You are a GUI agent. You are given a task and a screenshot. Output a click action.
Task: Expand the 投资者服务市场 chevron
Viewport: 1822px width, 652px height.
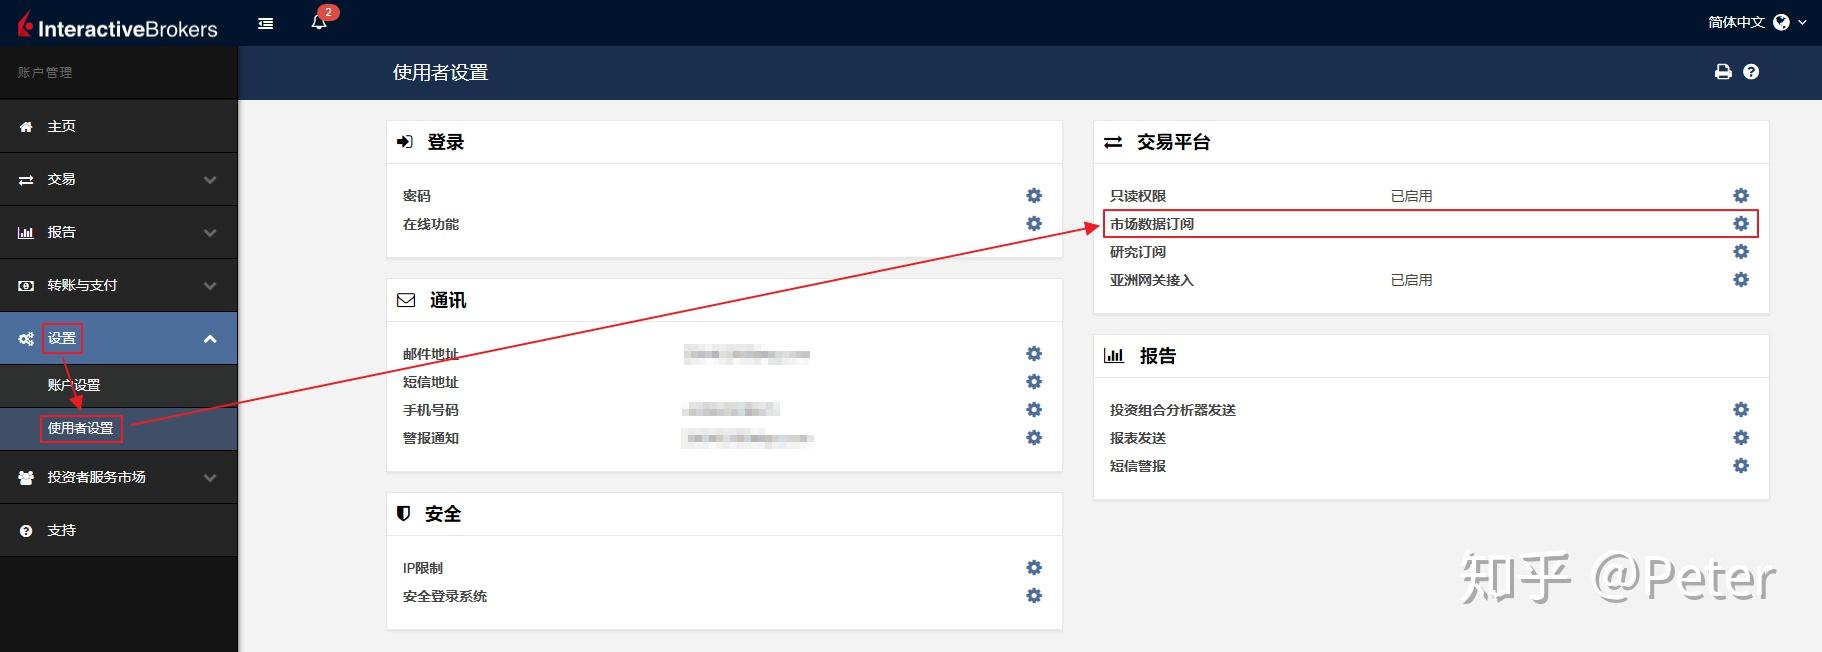[210, 478]
